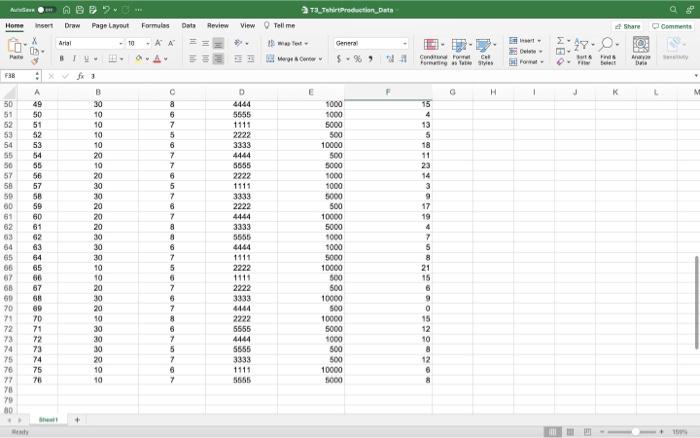Screen dimensions: 700x438
Task: Click the Share button
Action: (627, 26)
